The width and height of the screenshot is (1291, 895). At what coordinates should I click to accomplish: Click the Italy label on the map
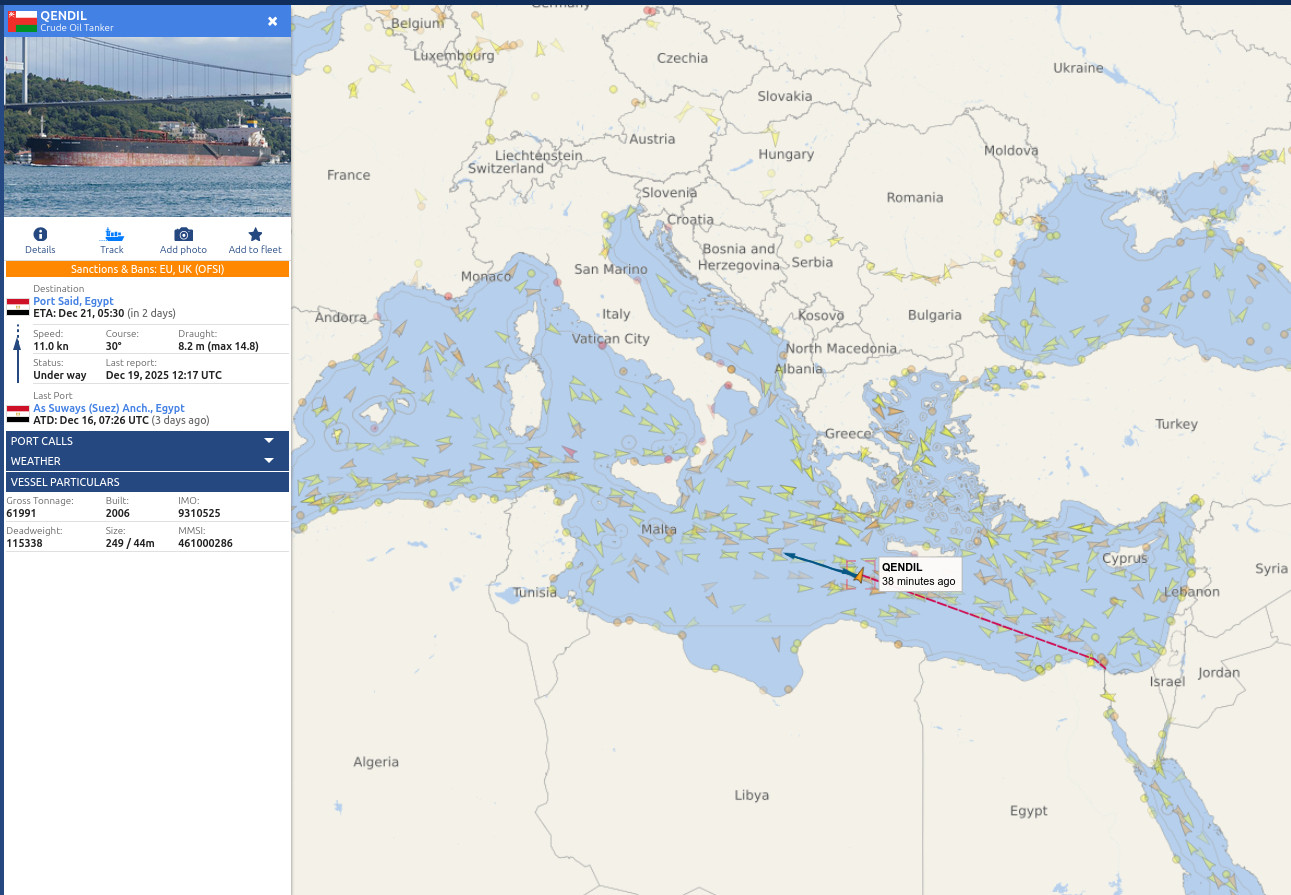(616, 314)
